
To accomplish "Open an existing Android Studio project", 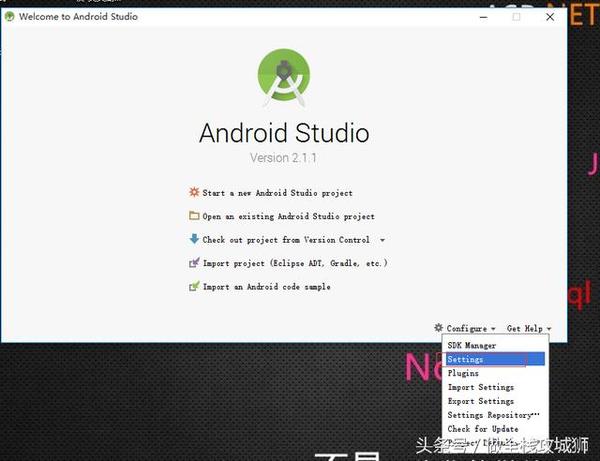I will [x=289, y=216].
